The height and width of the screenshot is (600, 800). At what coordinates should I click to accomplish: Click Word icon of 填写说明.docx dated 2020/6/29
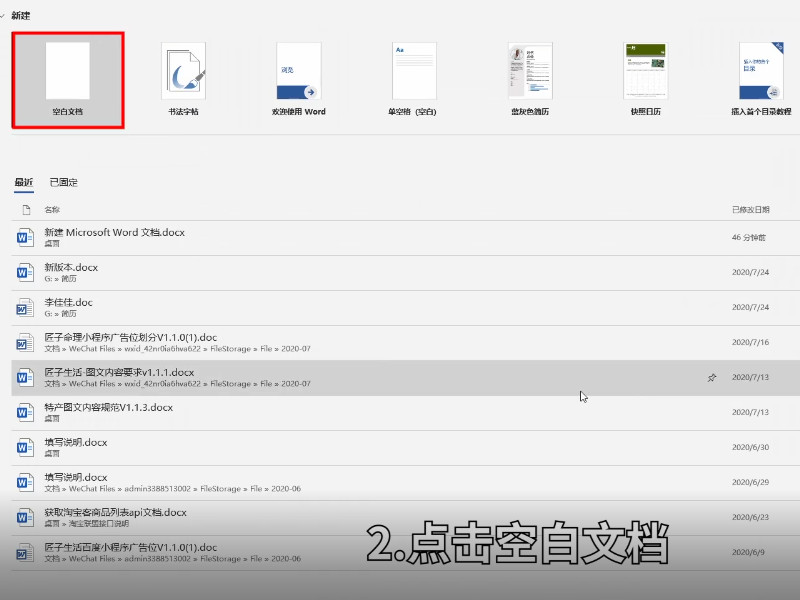pyautogui.click(x=24, y=483)
